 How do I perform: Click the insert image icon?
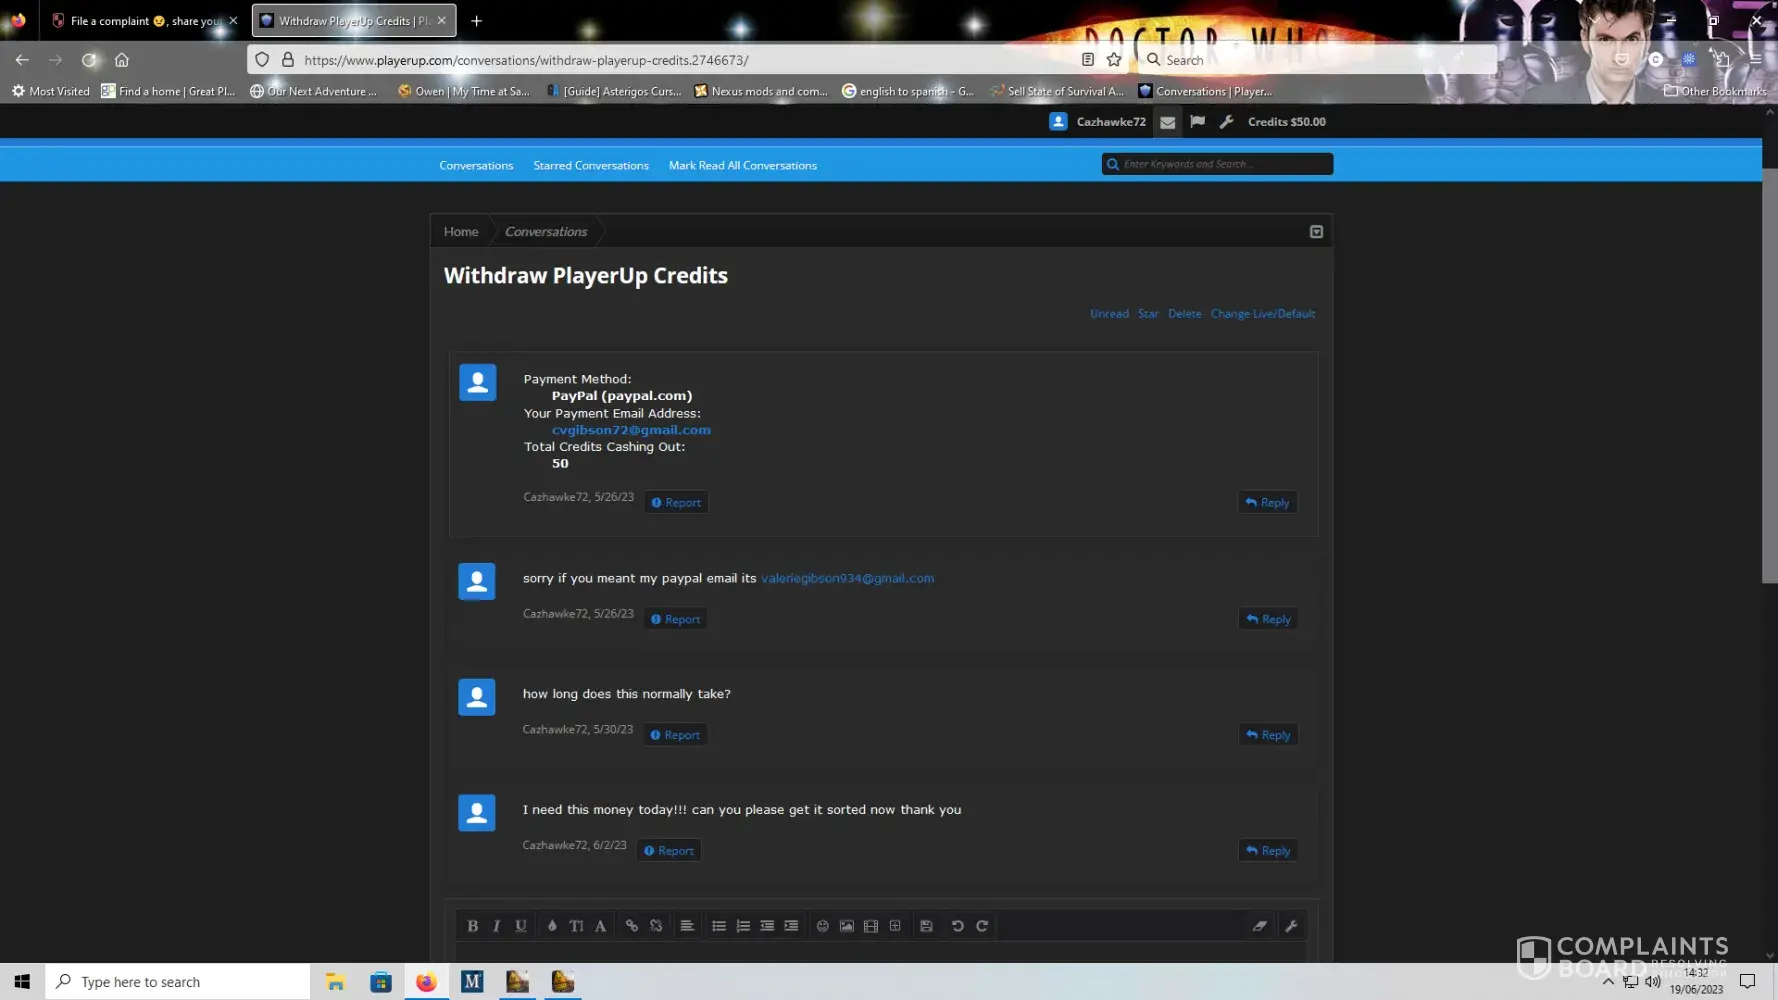[847, 926]
